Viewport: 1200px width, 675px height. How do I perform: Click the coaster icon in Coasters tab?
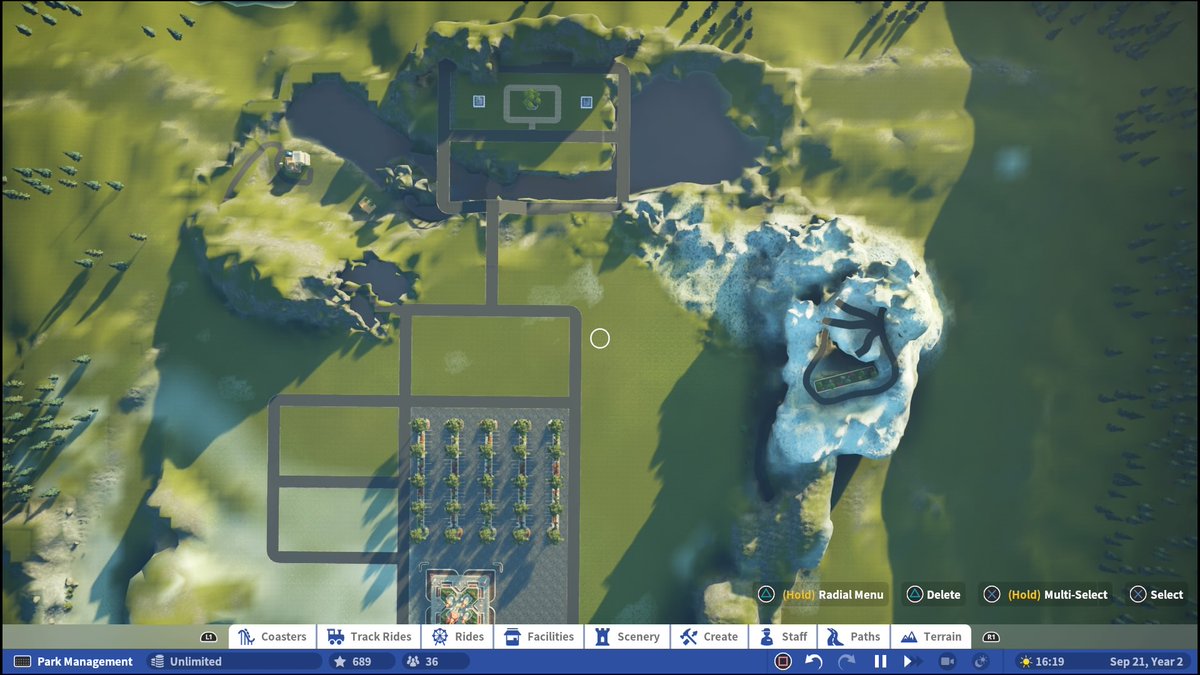pos(246,637)
